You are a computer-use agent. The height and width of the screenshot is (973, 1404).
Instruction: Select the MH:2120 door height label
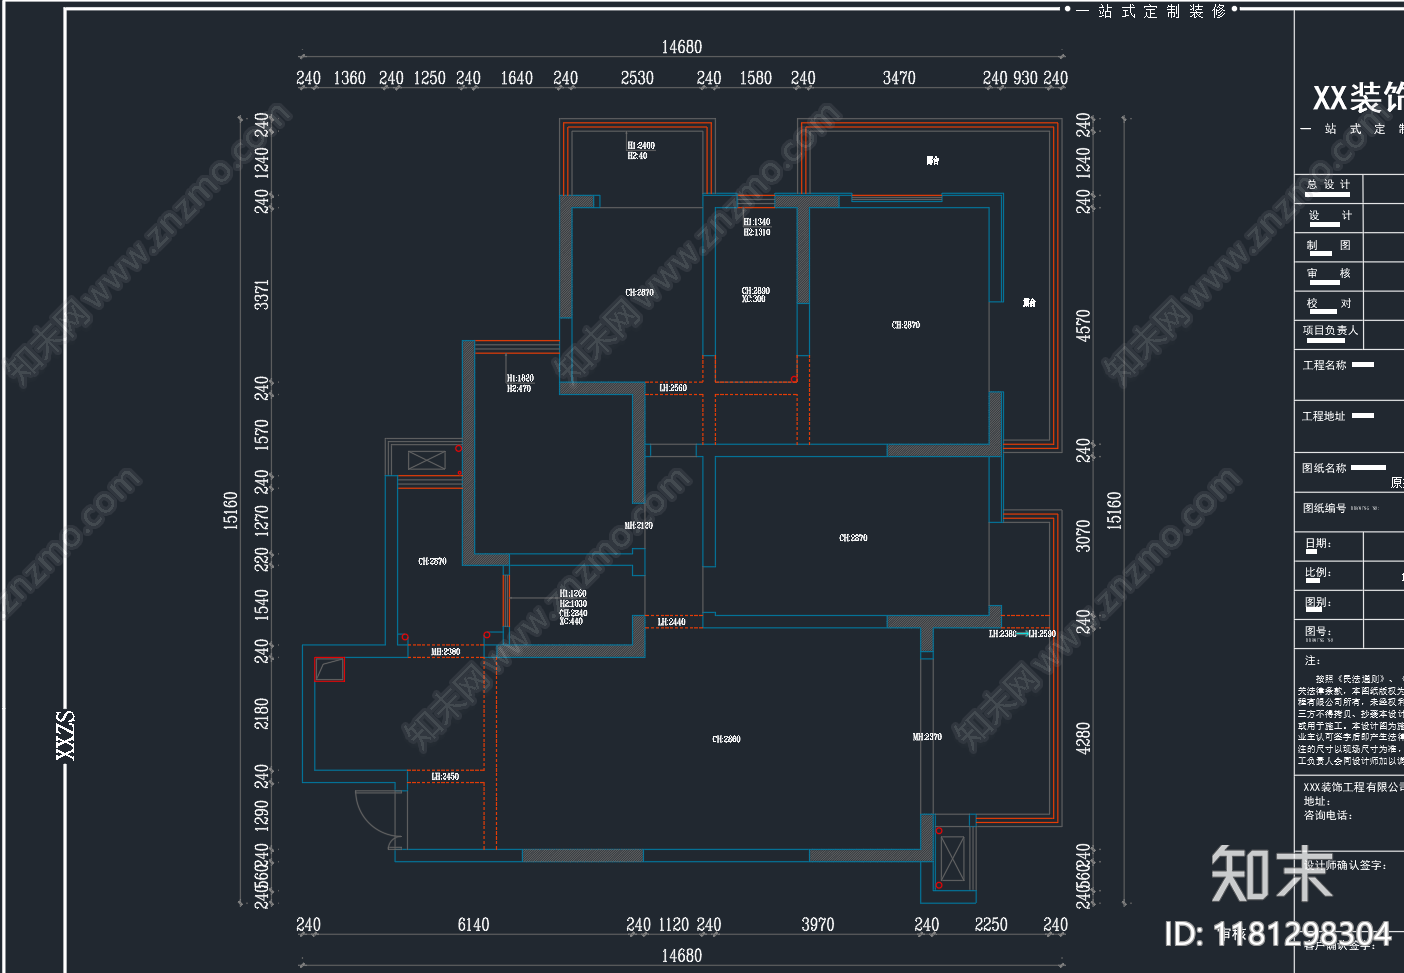click(639, 526)
